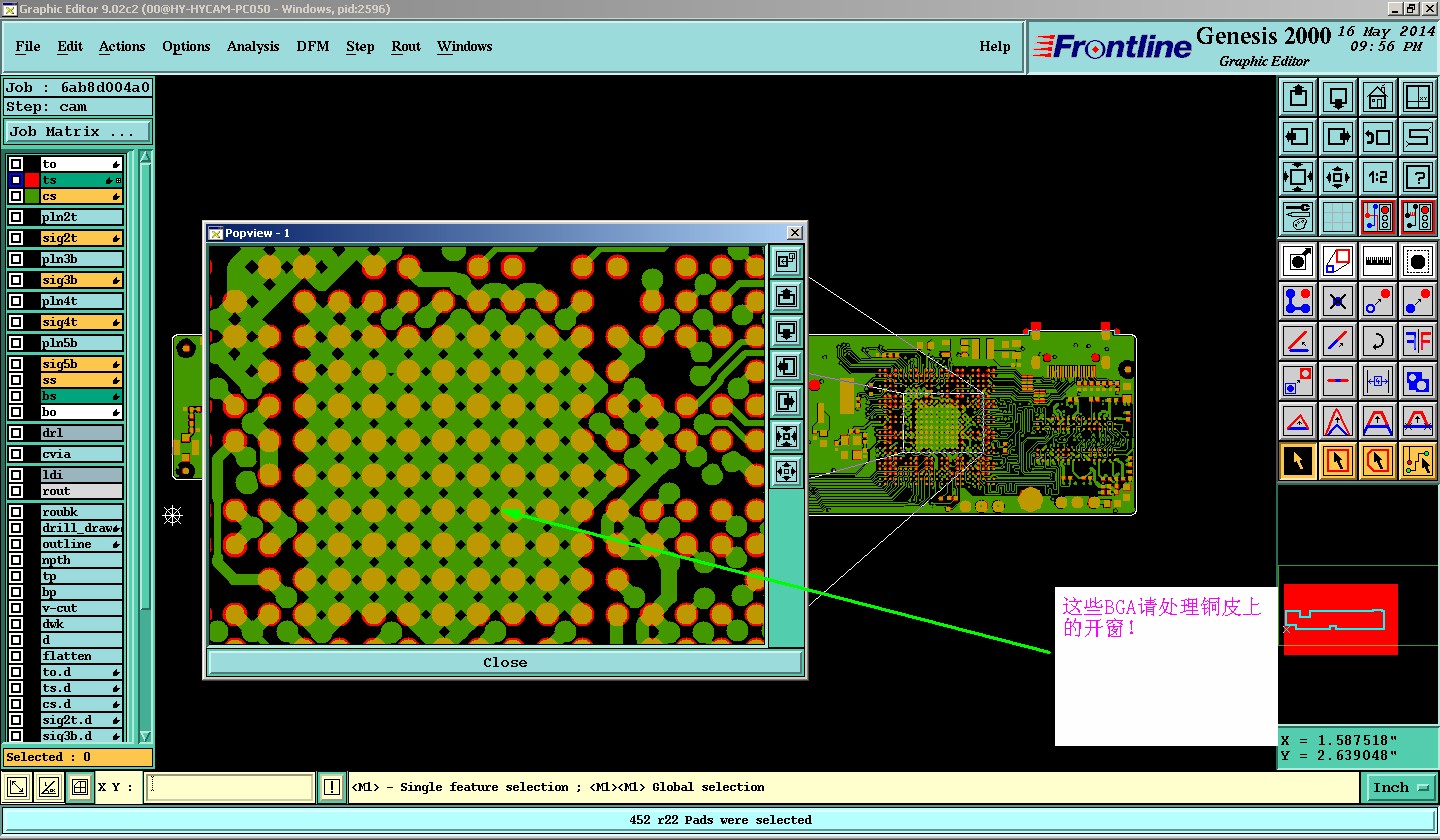Click Popview pan up icon
1440x840 pixels.
[786, 297]
